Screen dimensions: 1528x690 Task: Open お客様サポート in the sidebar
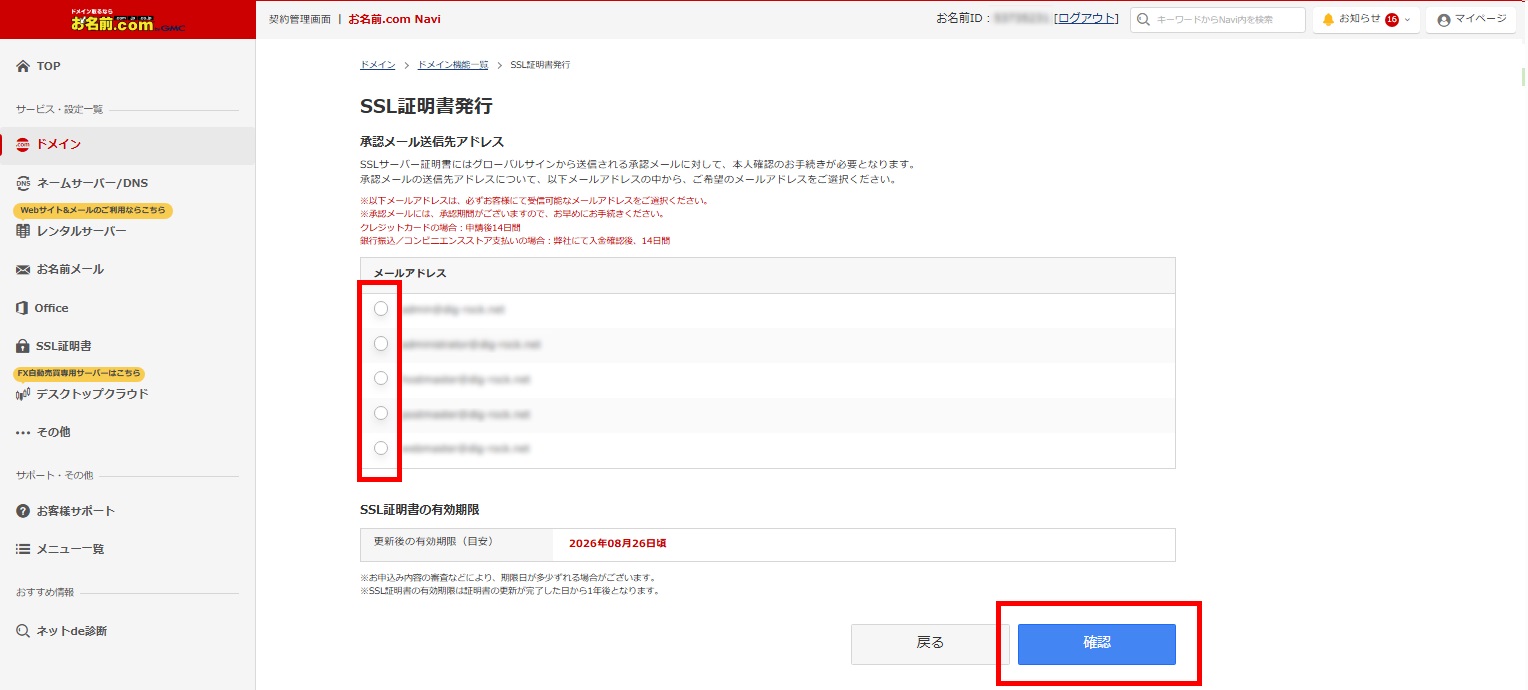pyautogui.click(x=75, y=511)
